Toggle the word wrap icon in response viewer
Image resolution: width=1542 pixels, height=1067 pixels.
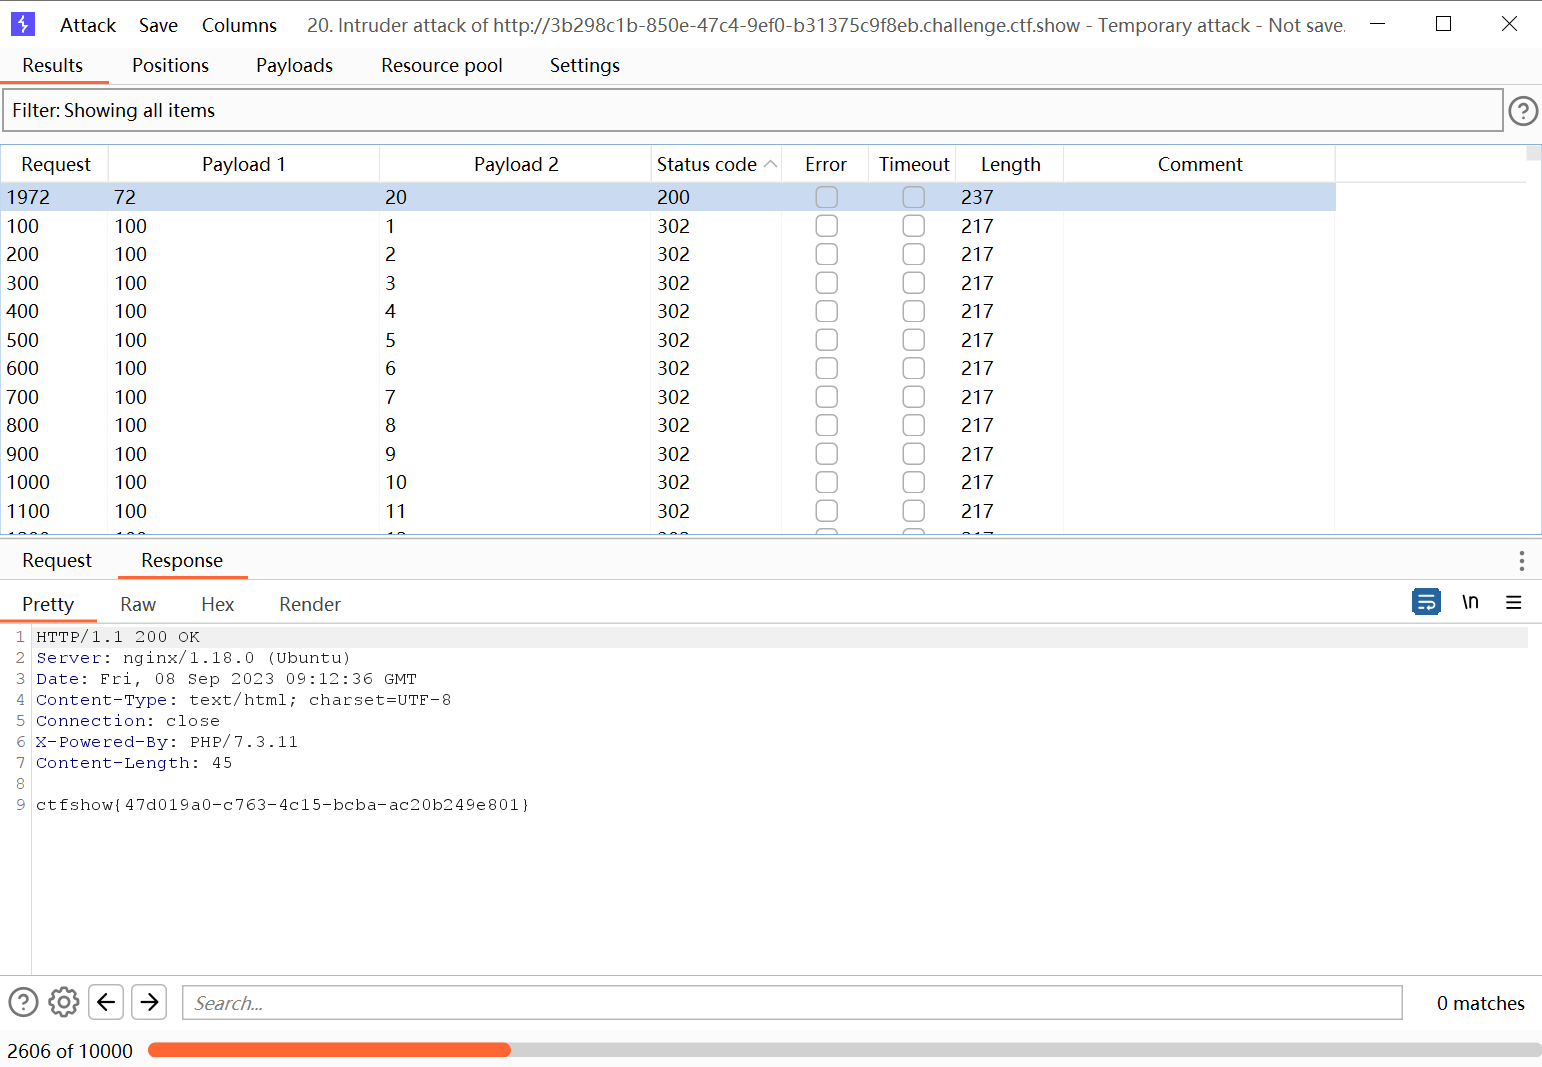point(1426,602)
